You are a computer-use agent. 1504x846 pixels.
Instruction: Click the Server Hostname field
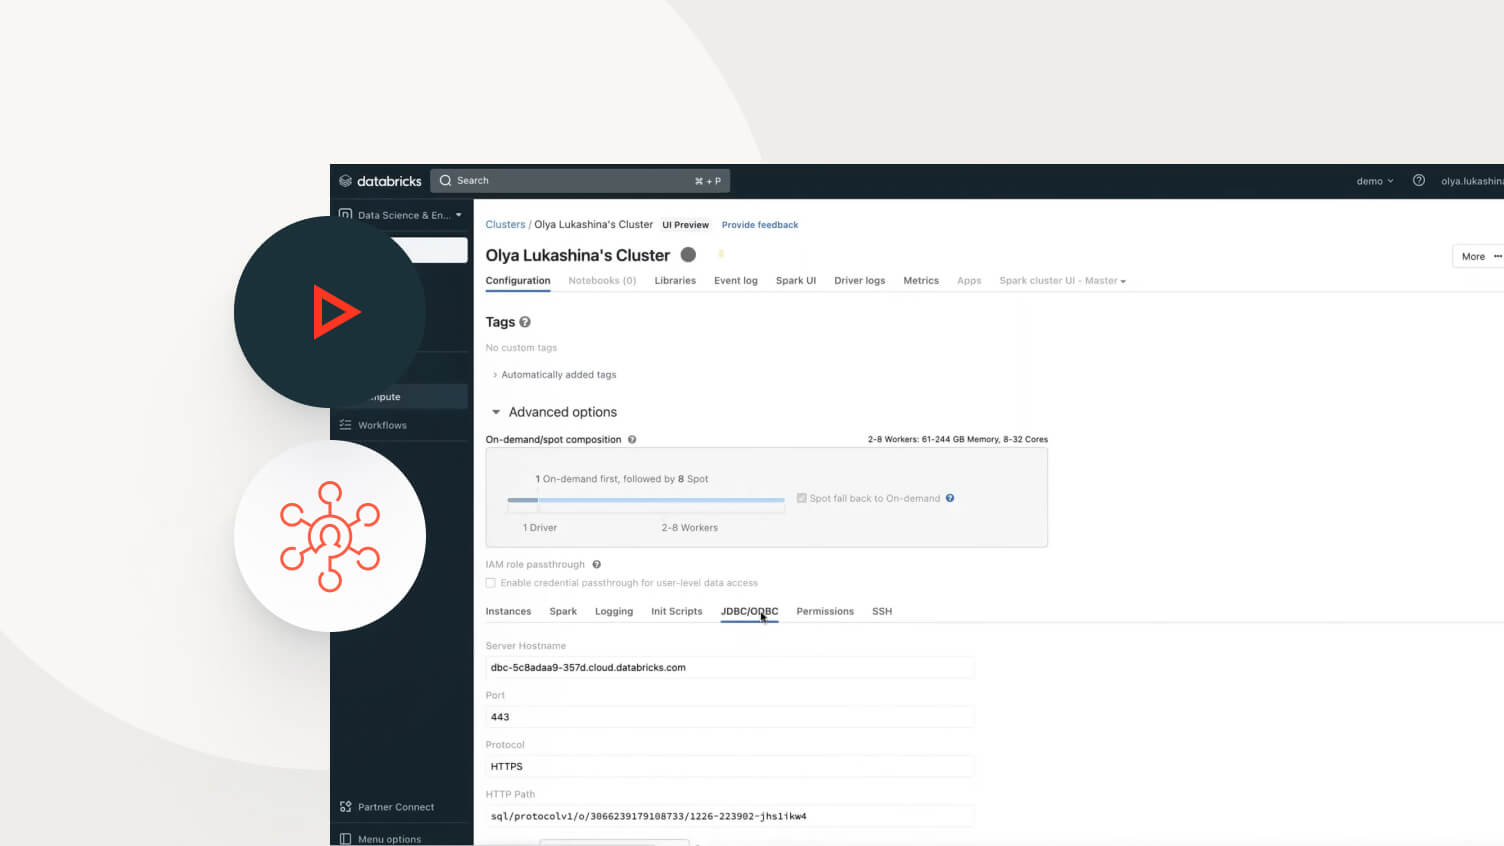click(x=730, y=667)
